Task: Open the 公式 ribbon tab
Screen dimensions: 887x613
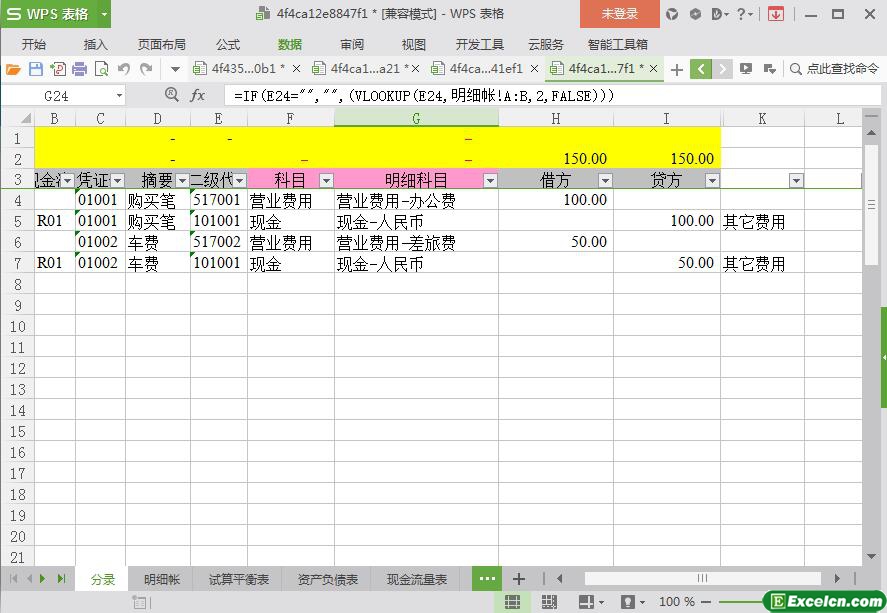Action: click(227, 44)
